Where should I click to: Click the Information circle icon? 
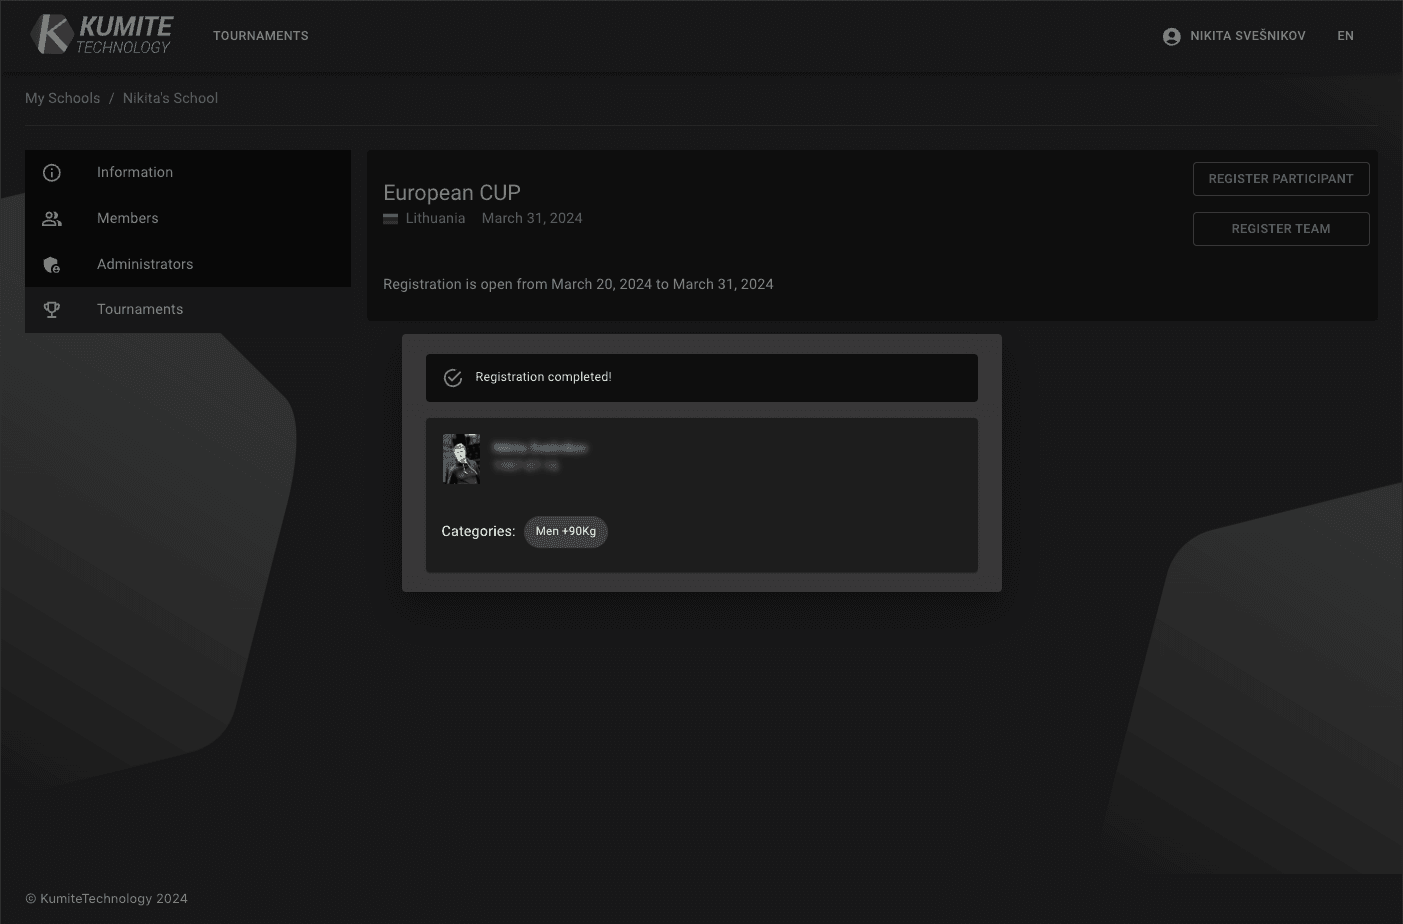52,173
